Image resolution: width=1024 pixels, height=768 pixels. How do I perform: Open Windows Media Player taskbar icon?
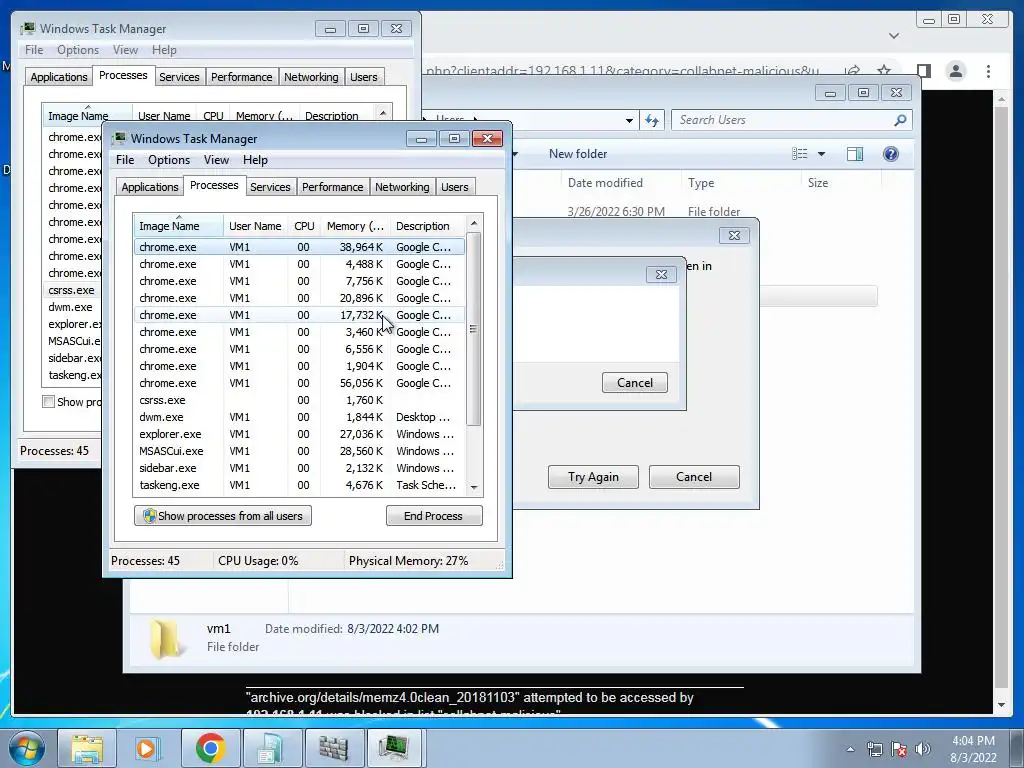click(147, 748)
